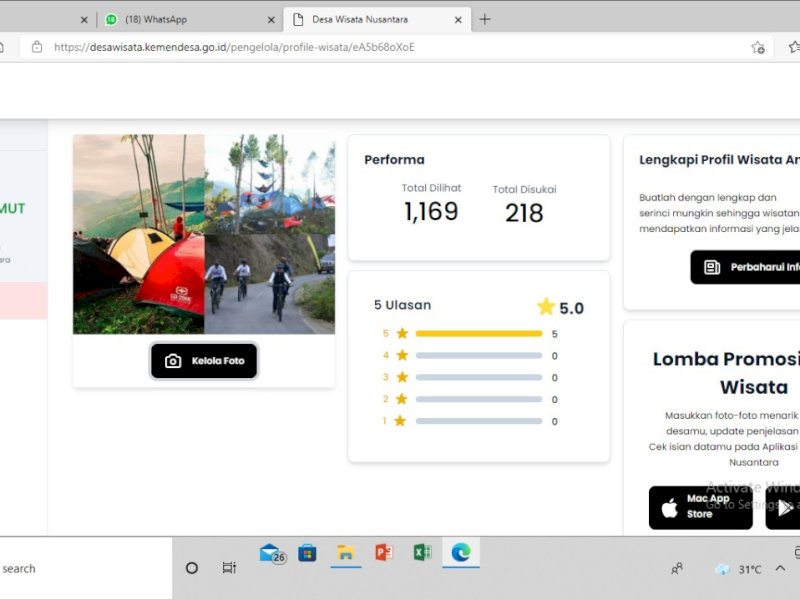Click the Apple logo on Mac App Store button

coord(669,508)
